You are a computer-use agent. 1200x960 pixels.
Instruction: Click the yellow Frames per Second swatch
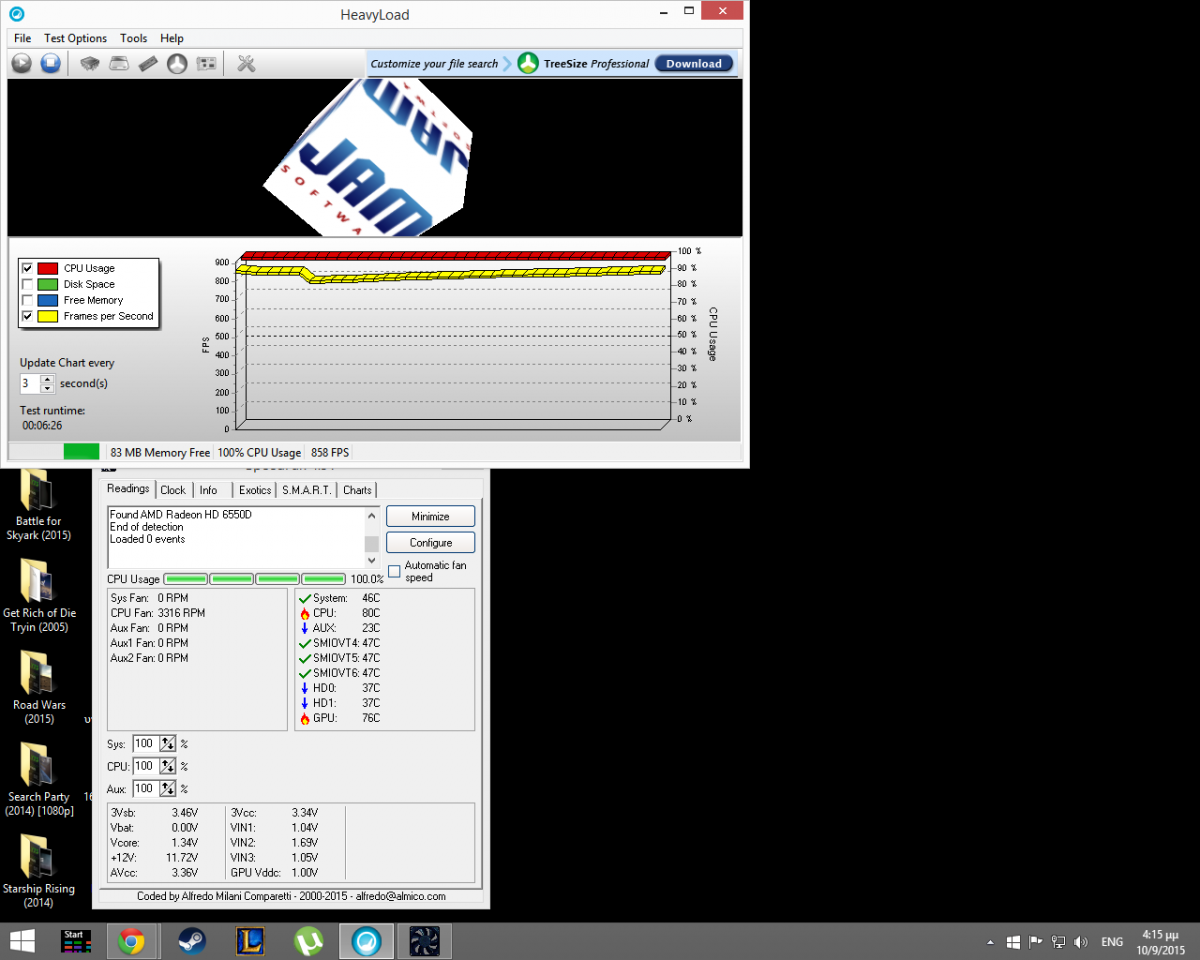point(48,316)
